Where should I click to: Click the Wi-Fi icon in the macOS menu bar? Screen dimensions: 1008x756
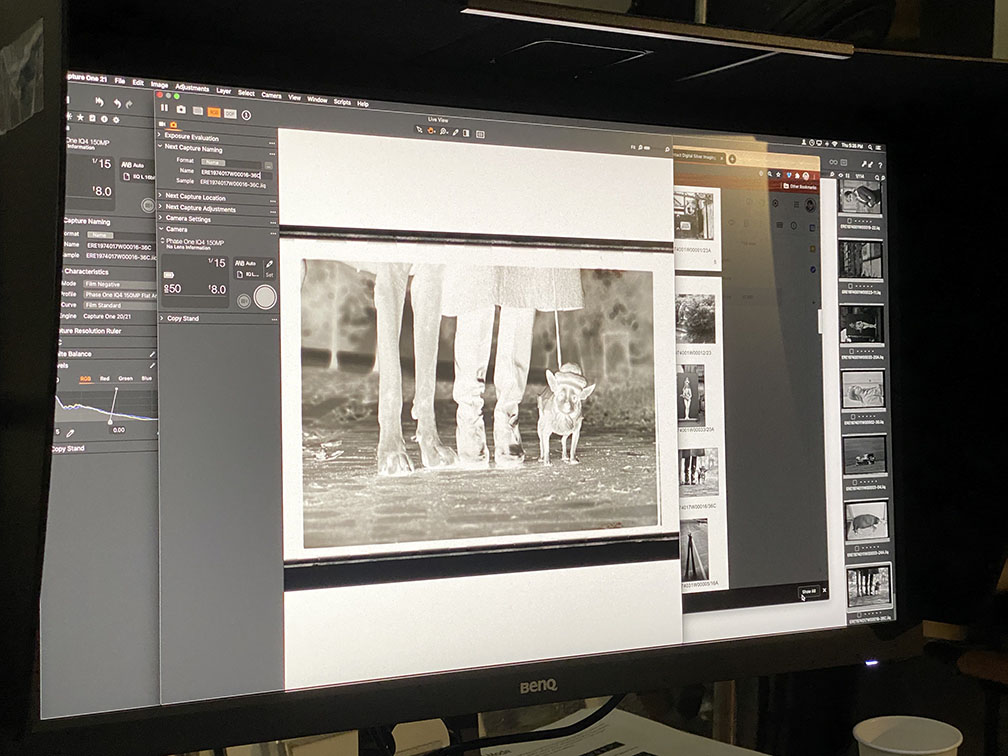point(834,144)
